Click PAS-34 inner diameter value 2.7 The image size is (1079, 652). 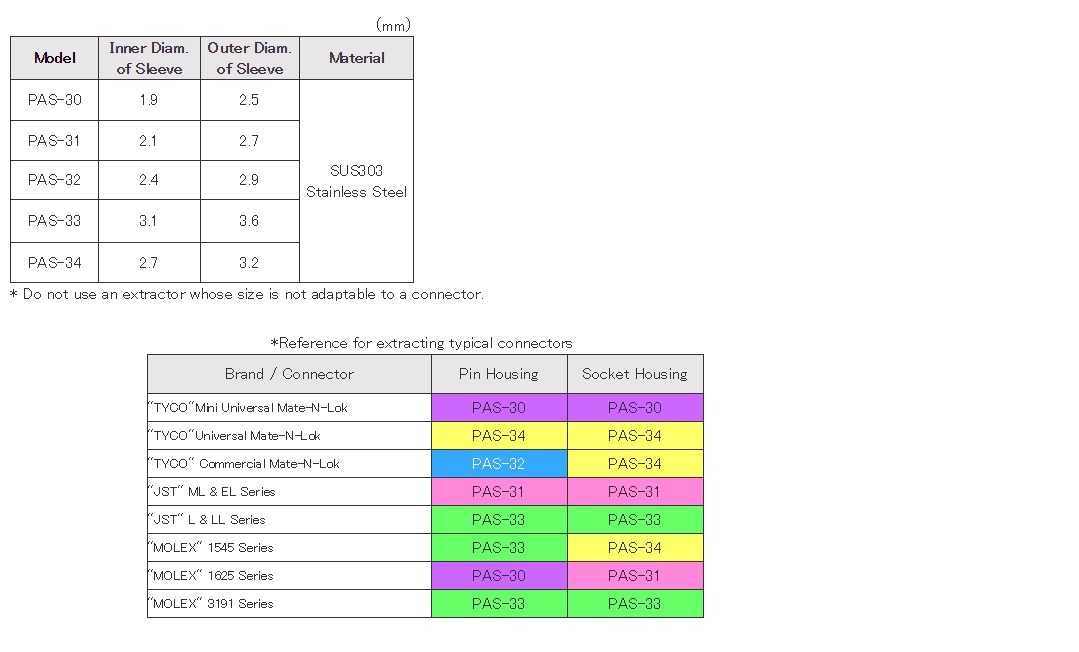point(149,263)
